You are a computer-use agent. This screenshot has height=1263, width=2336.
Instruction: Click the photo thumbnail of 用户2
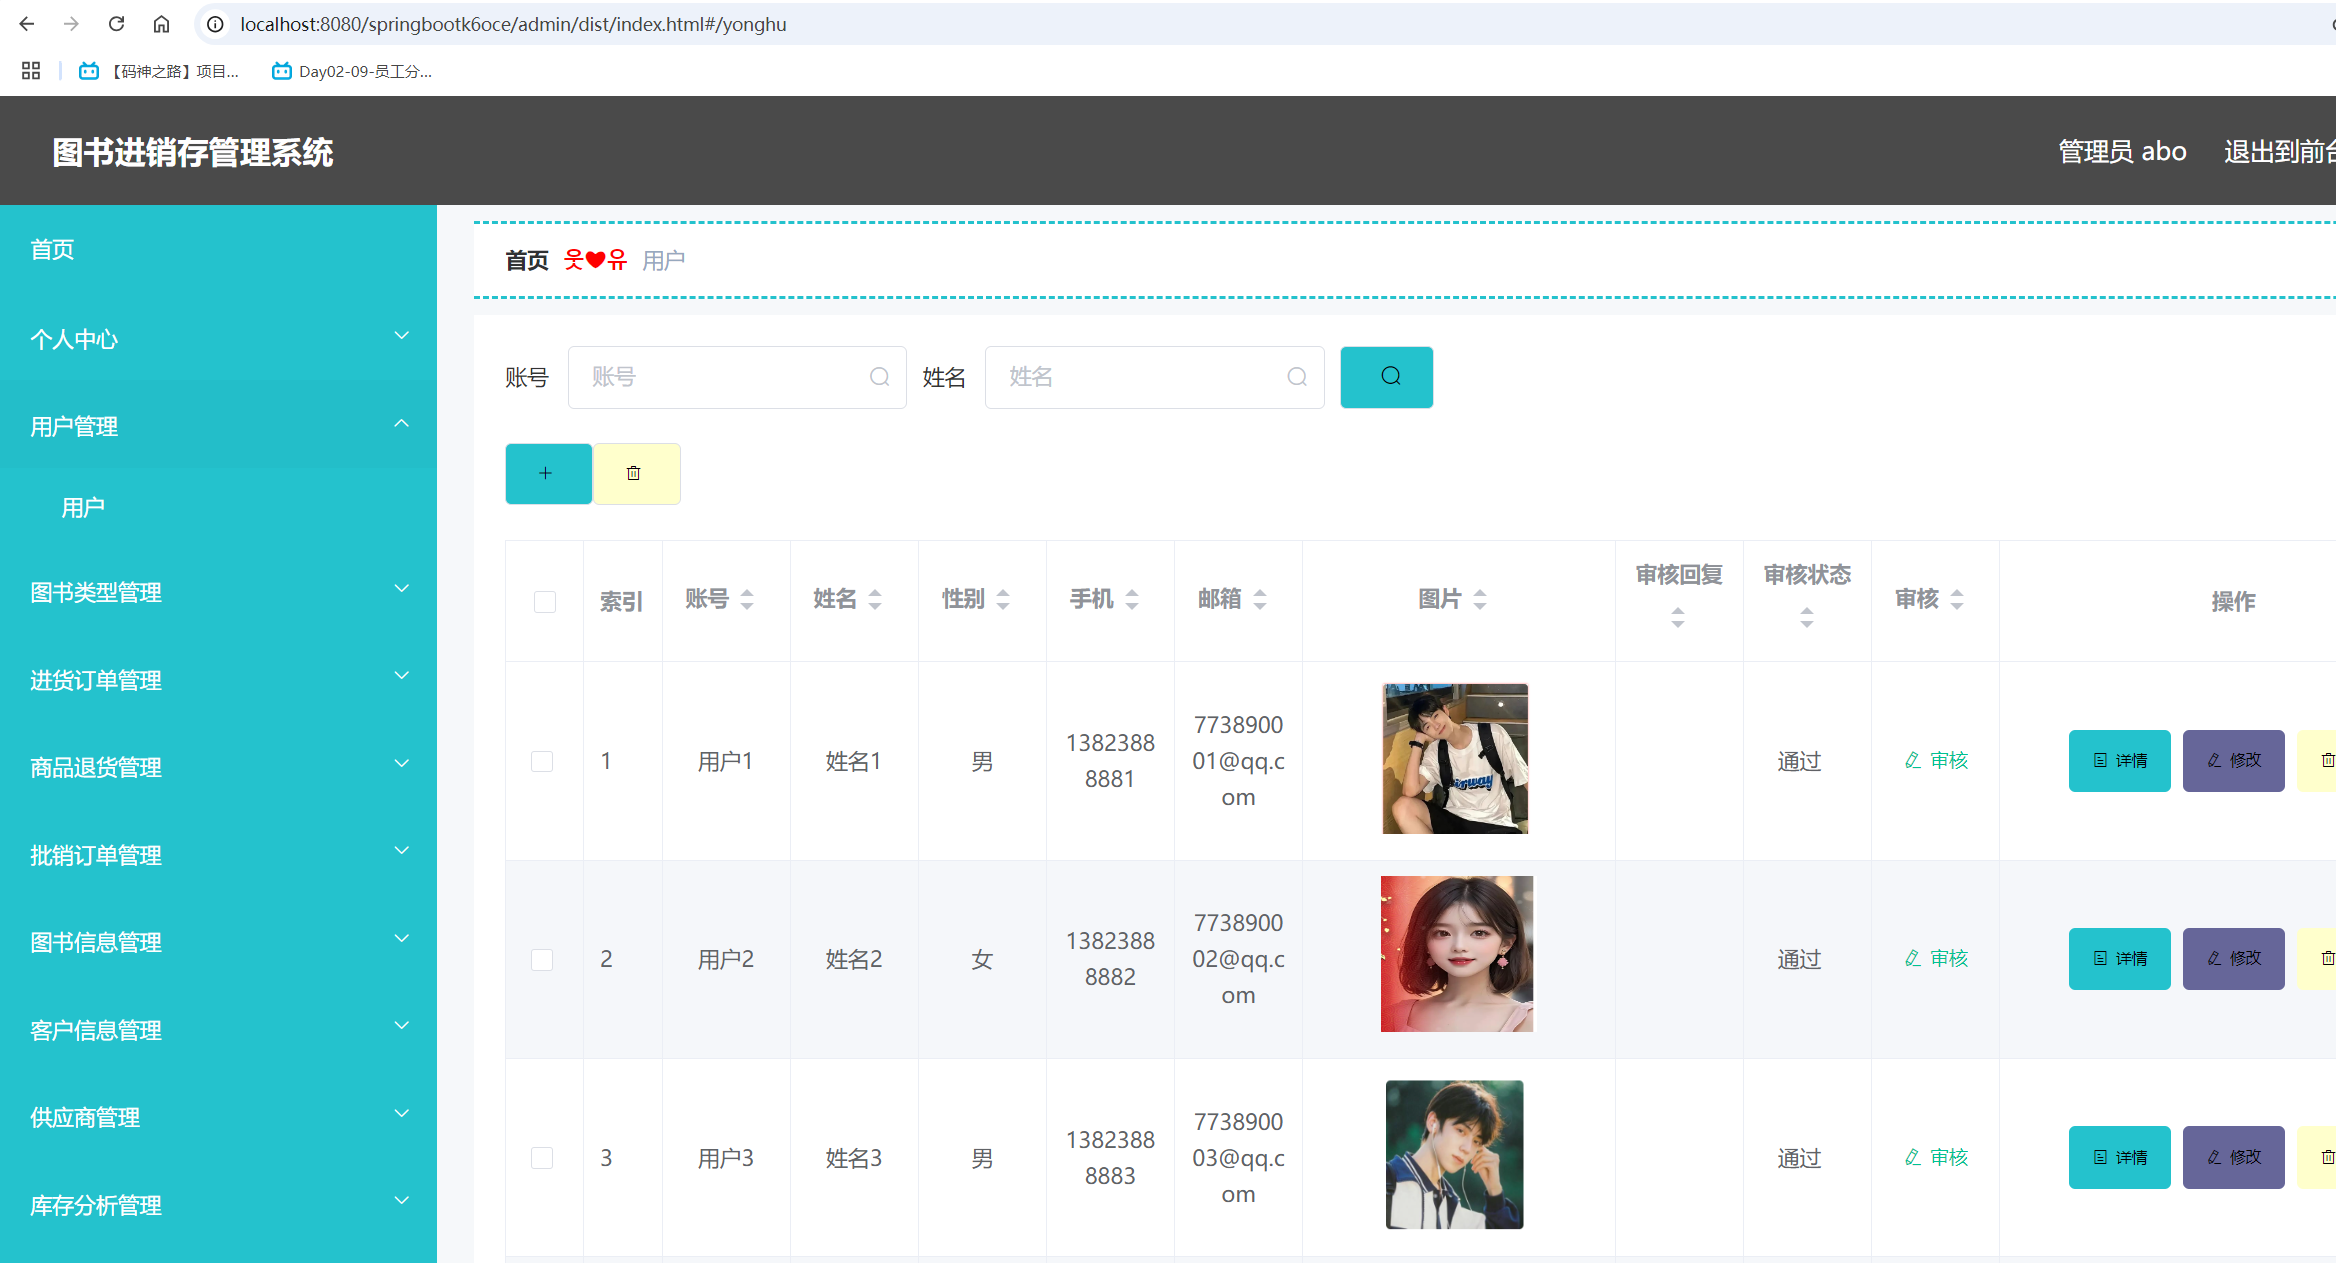coord(1456,954)
